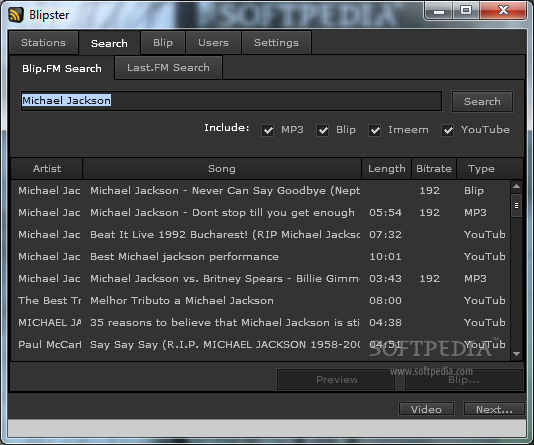Open the Blip tab
This screenshot has width=534, height=445.
coord(163,43)
